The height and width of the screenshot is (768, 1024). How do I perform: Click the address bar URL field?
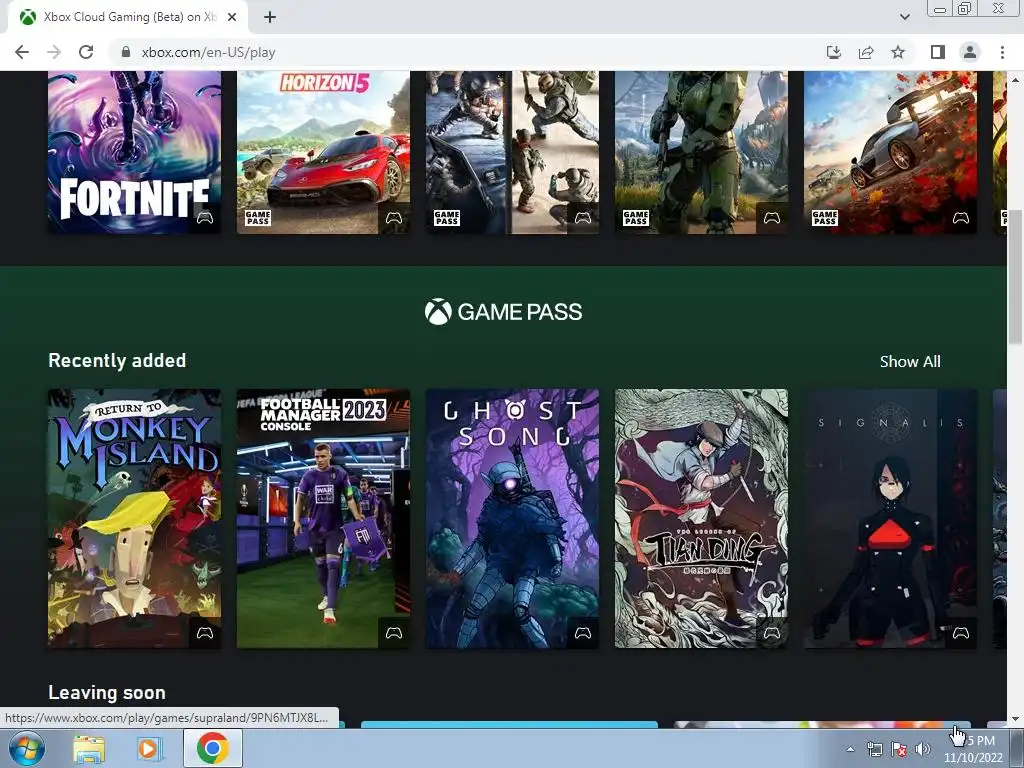[x=464, y=52]
